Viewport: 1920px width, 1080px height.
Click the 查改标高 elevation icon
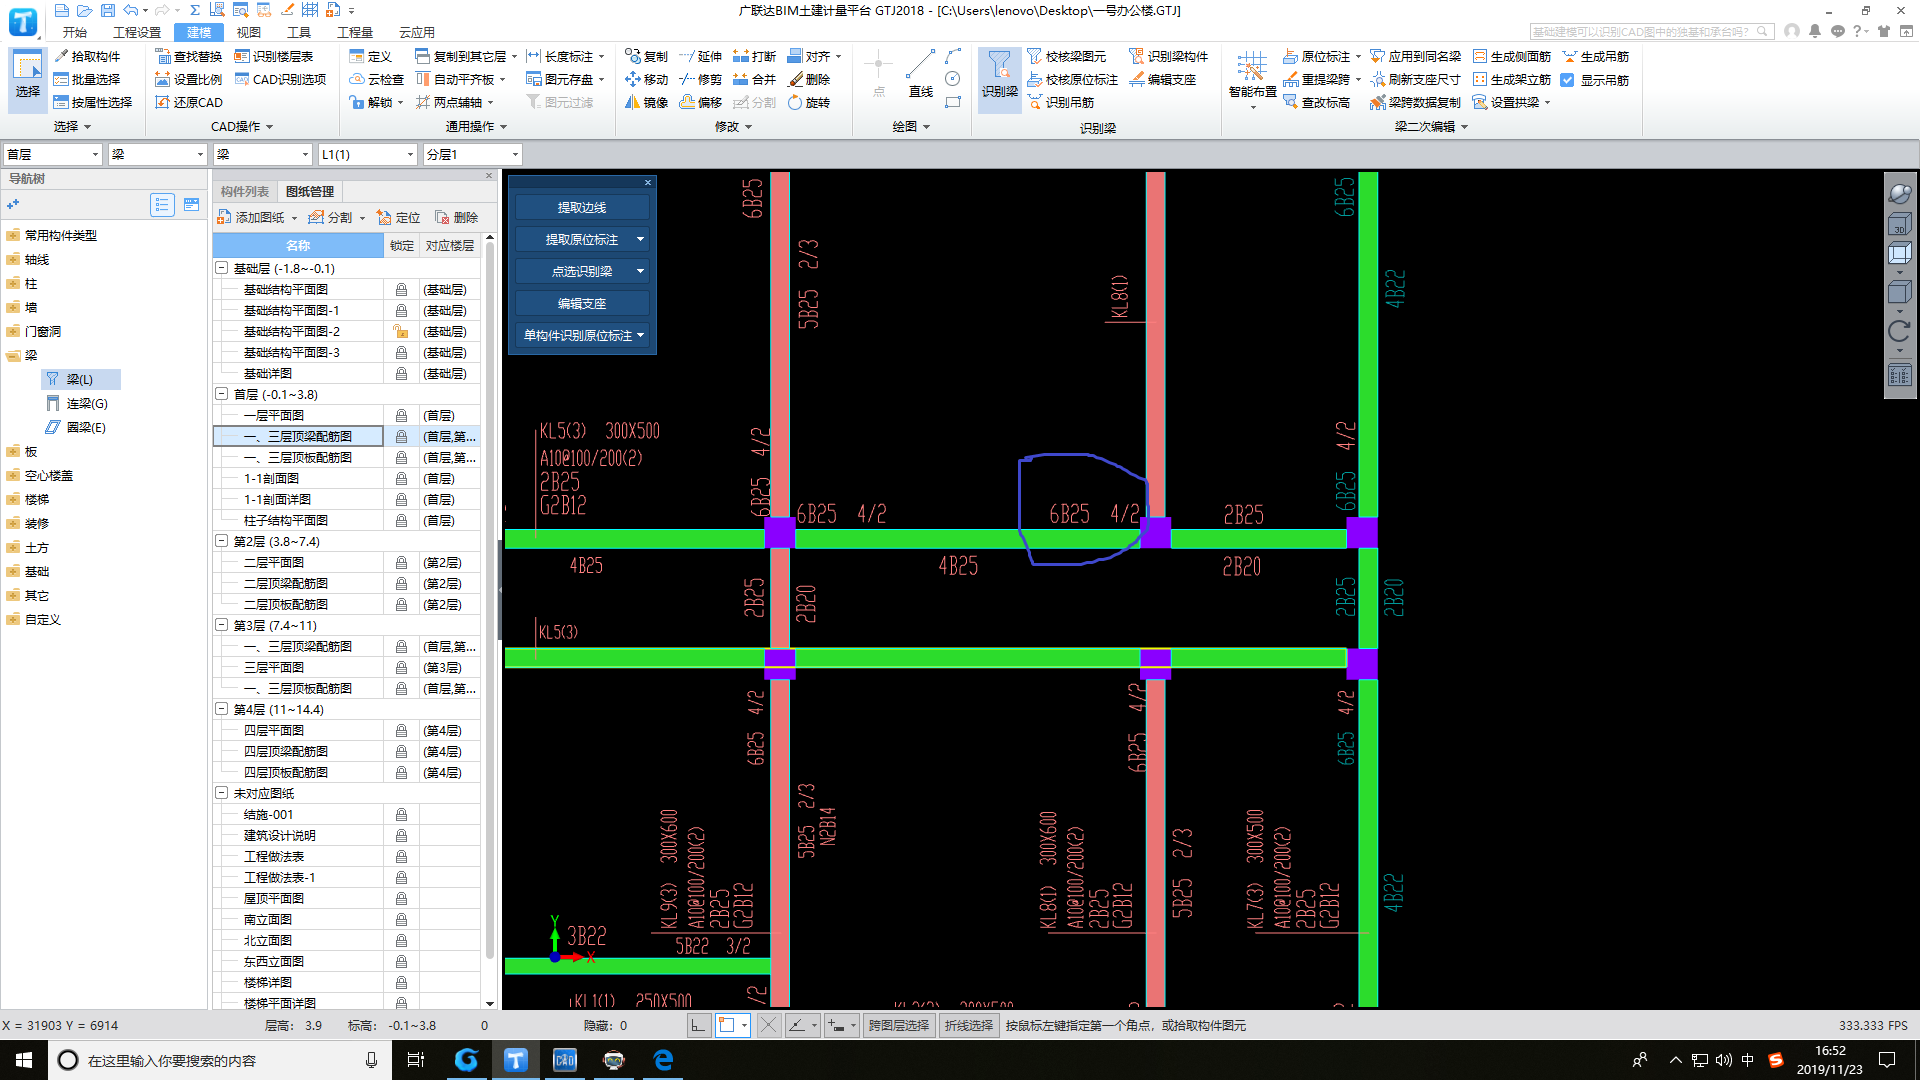click(x=1291, y=103)
